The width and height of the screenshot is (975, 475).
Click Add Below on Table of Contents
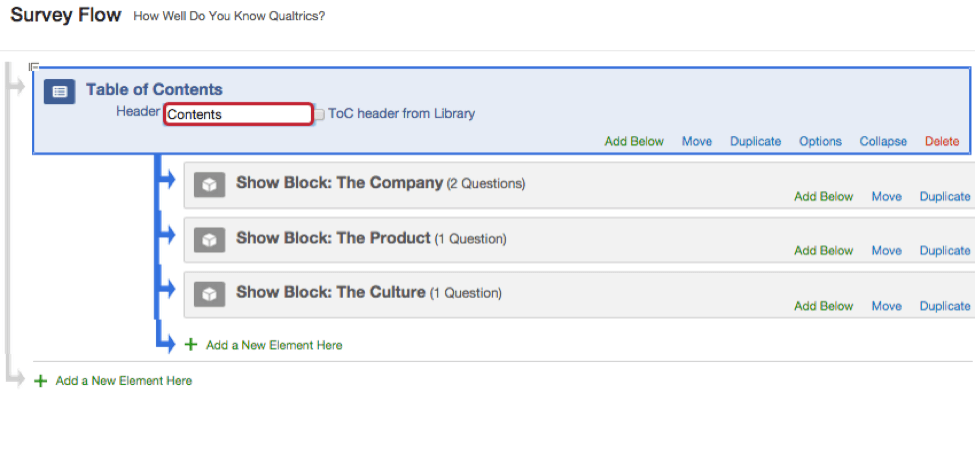coord(634,142)
